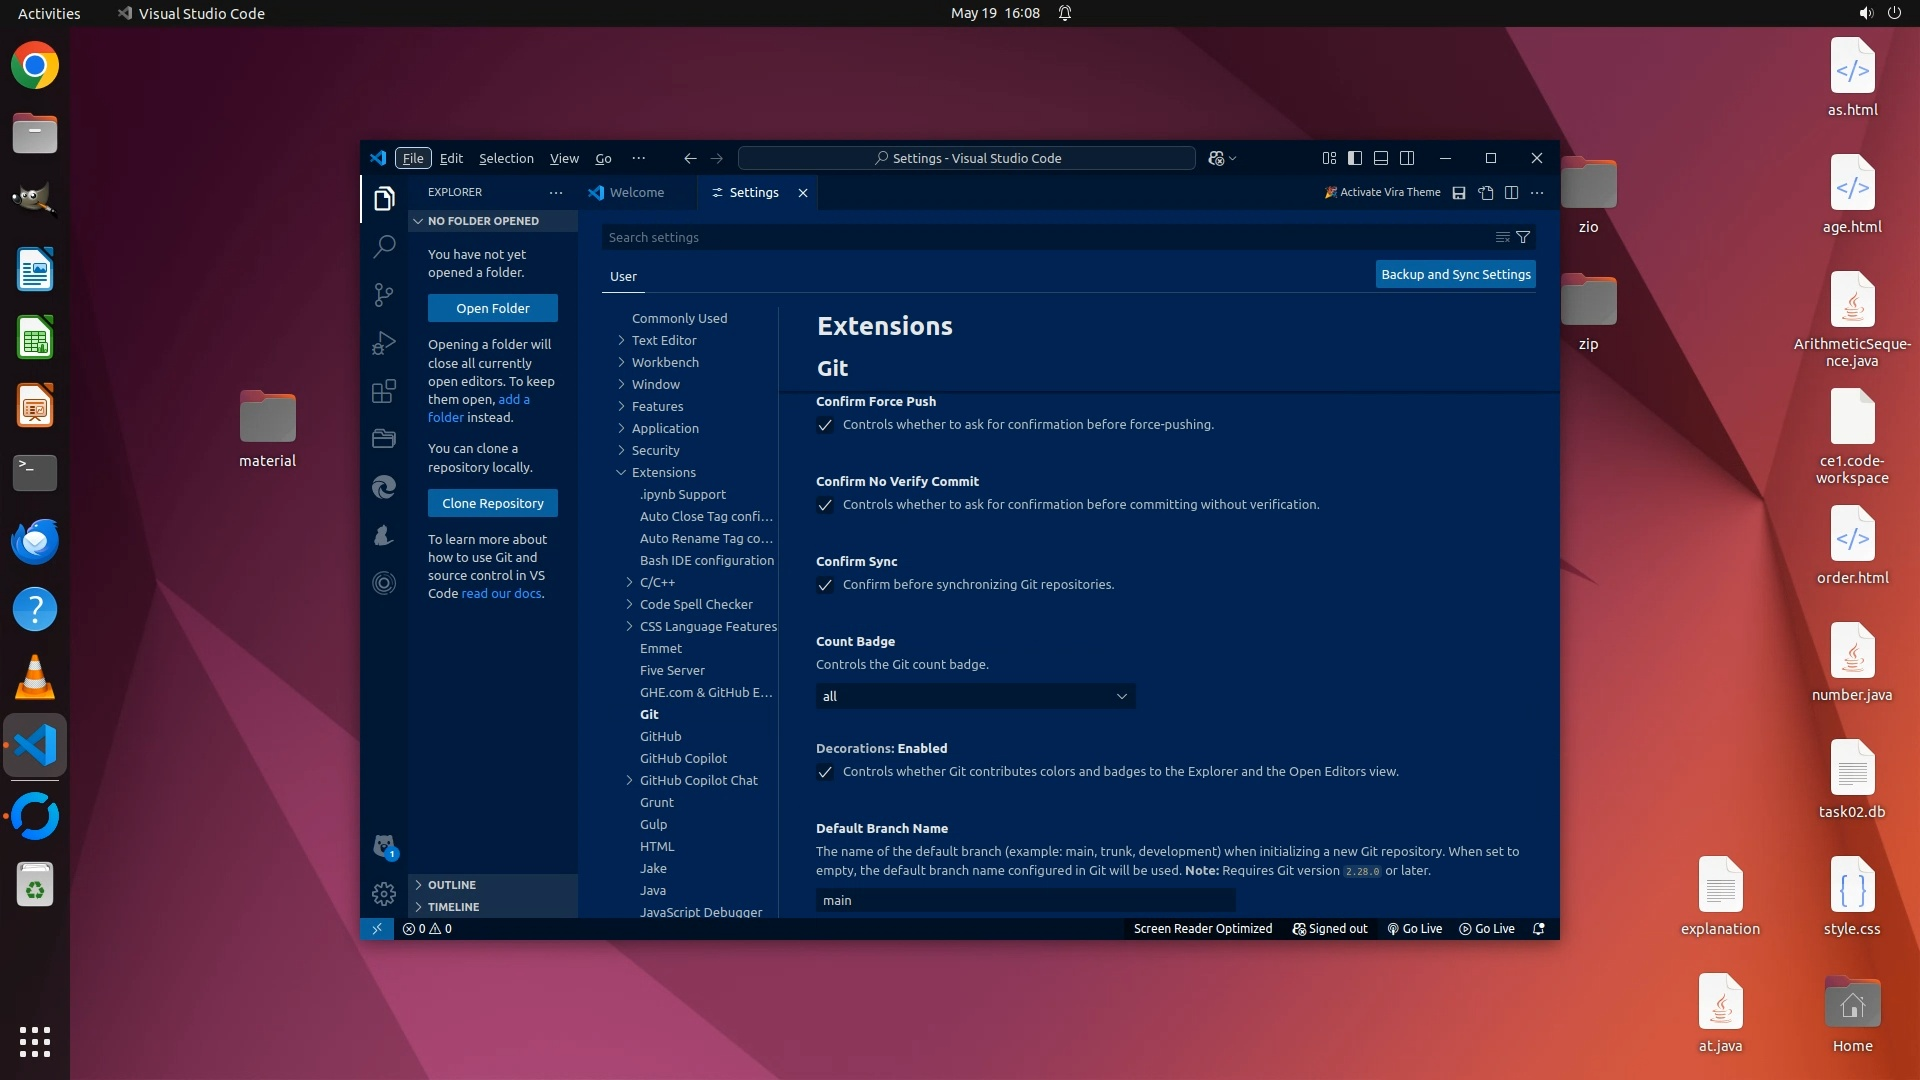Open the Selection menu
Image resolution: width=1920 pixels, height=1080 pixels.
(x=506, y=158)
